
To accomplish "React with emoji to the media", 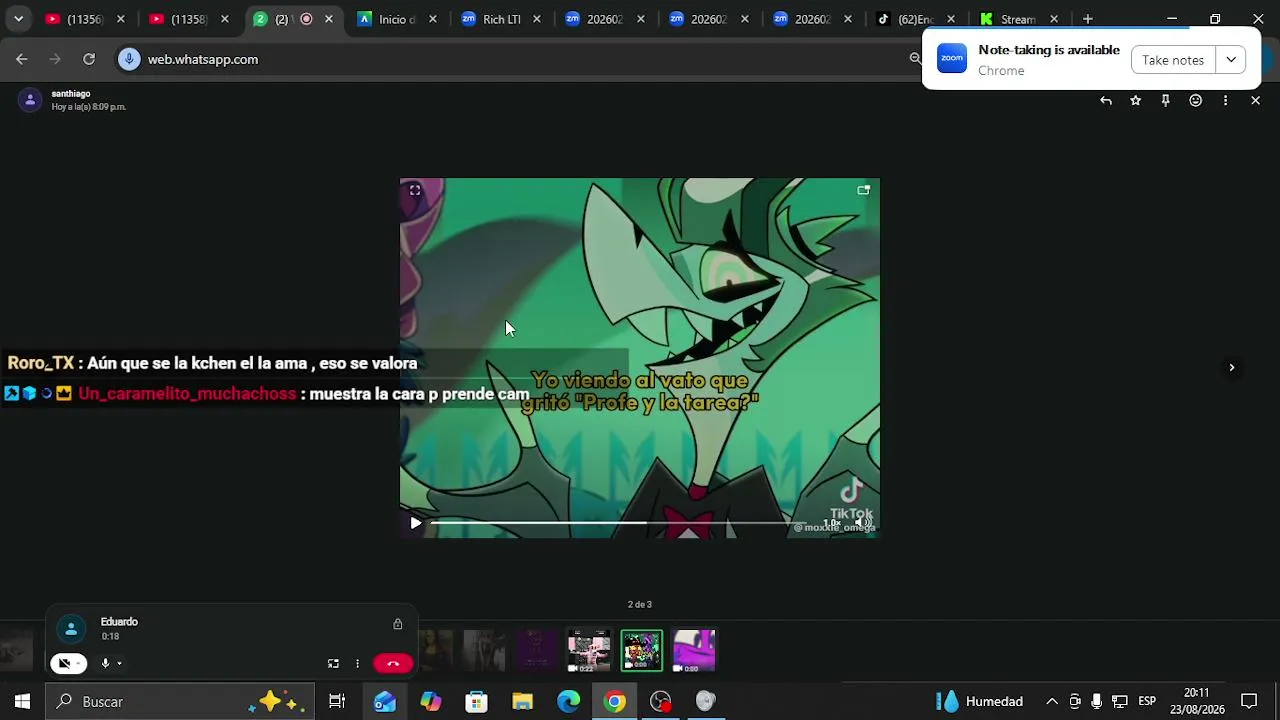I will coord(1195,101).
